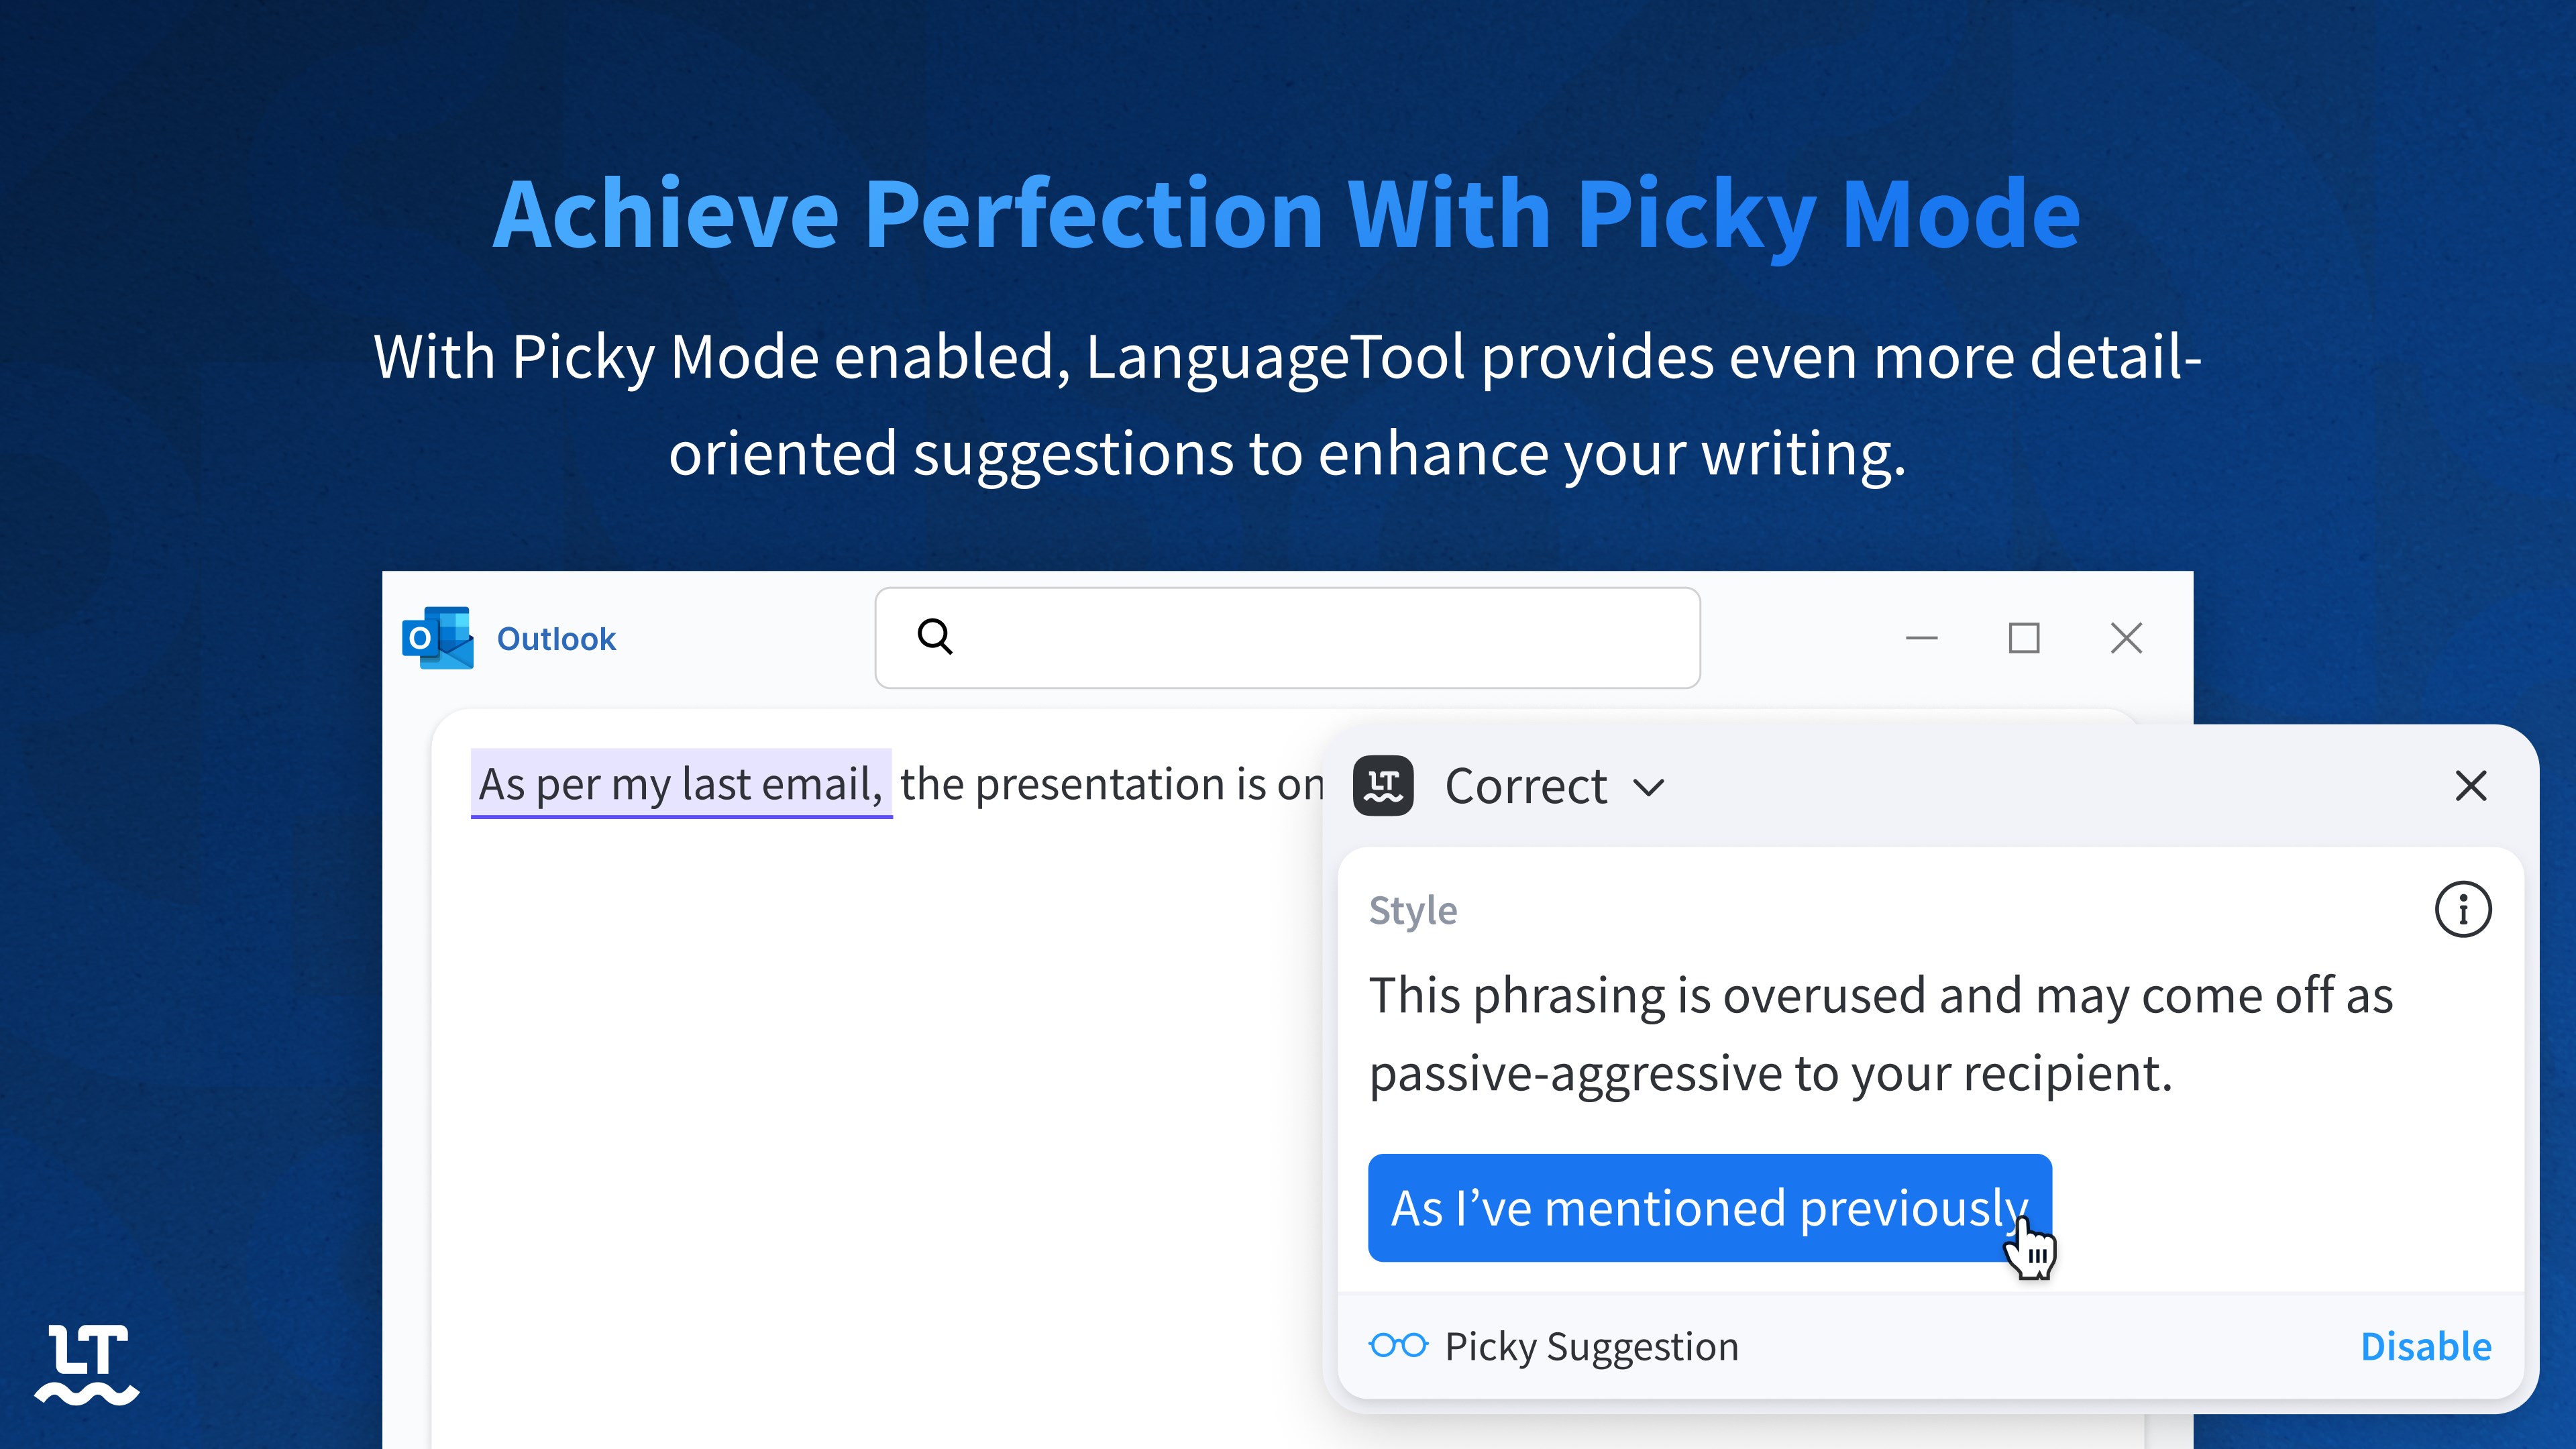
Task: Minimize the Outlook window
Action: point(1921,638)
